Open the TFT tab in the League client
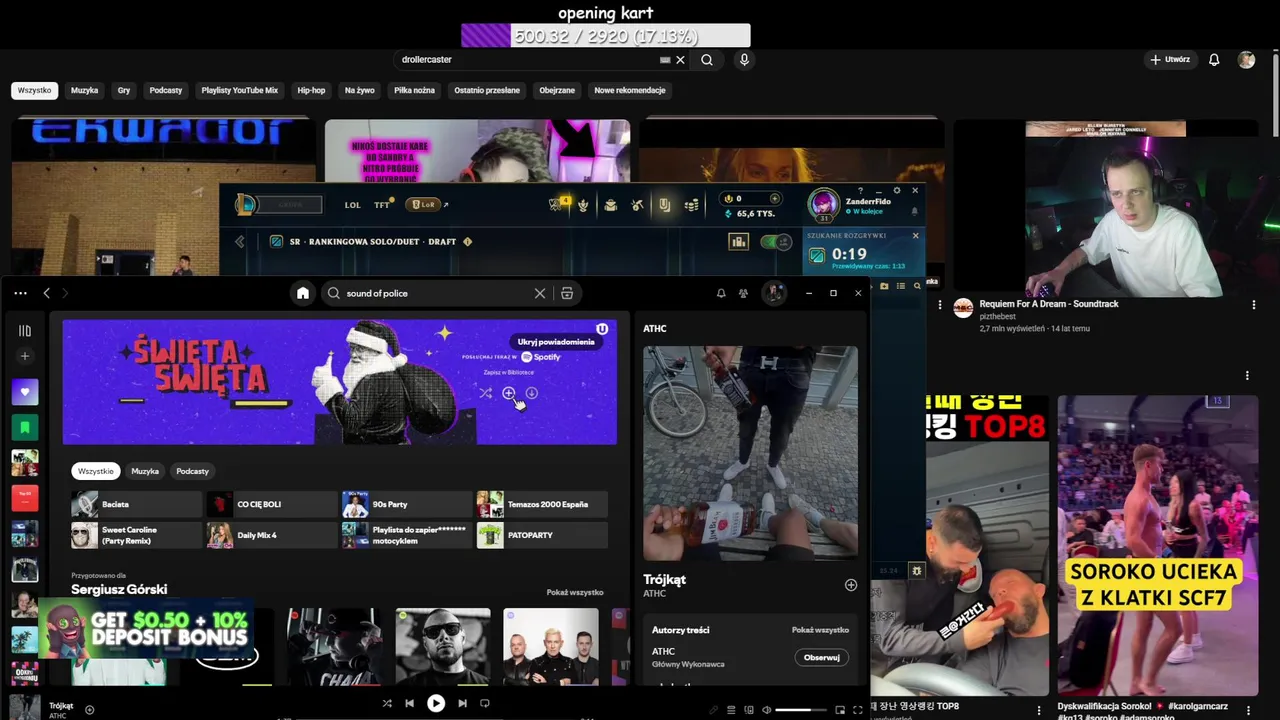Image resolution: width=1280 pixels, height=720 pixels. [x=382, y=205]
